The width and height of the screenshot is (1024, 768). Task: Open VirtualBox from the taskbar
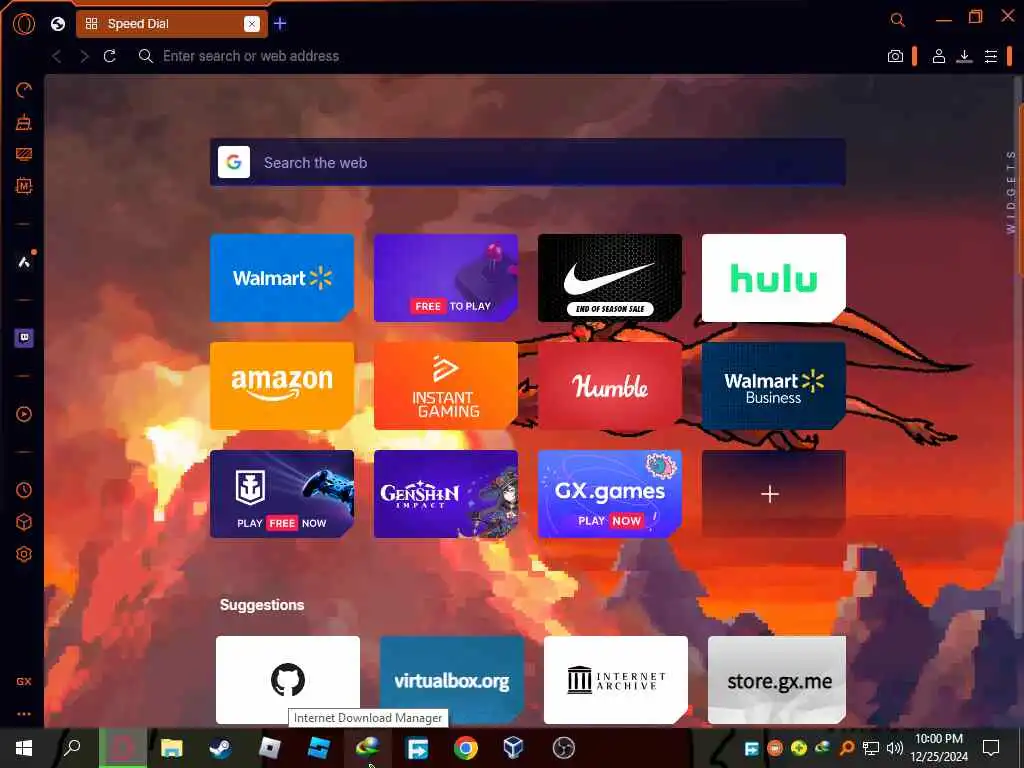(x=514, y=746)
